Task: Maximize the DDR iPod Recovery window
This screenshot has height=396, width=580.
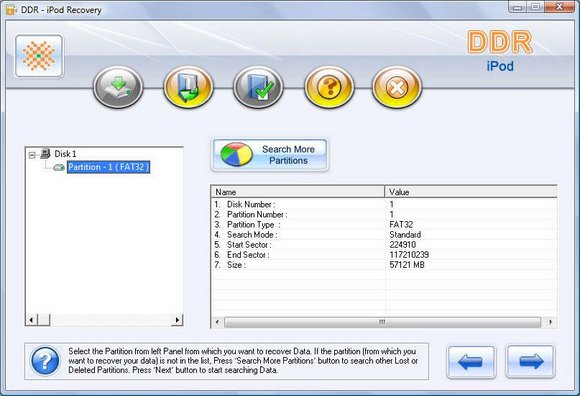Action: tap(535, 7)
